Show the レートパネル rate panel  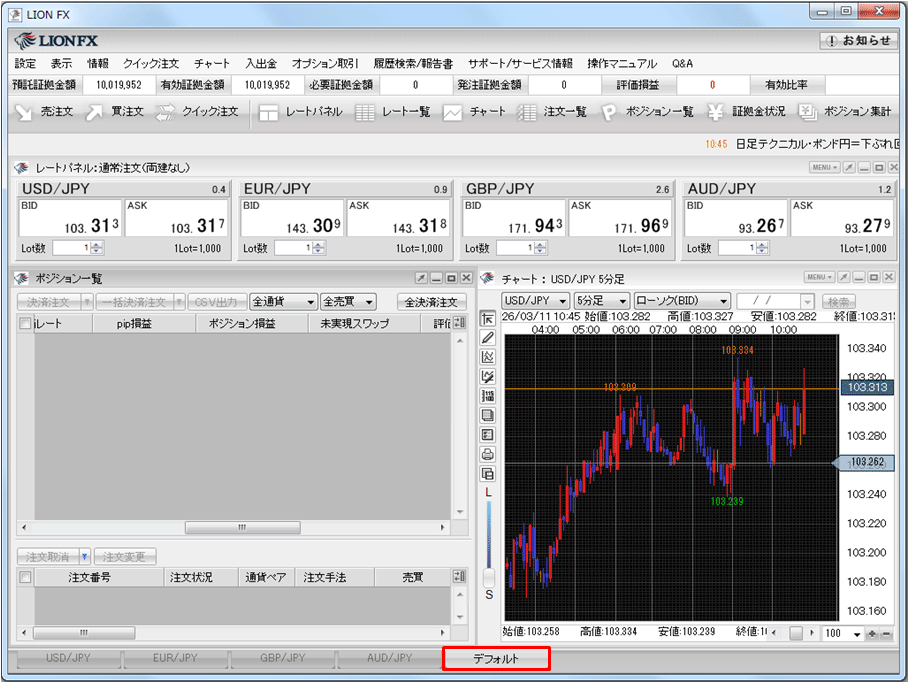point(300,111)
